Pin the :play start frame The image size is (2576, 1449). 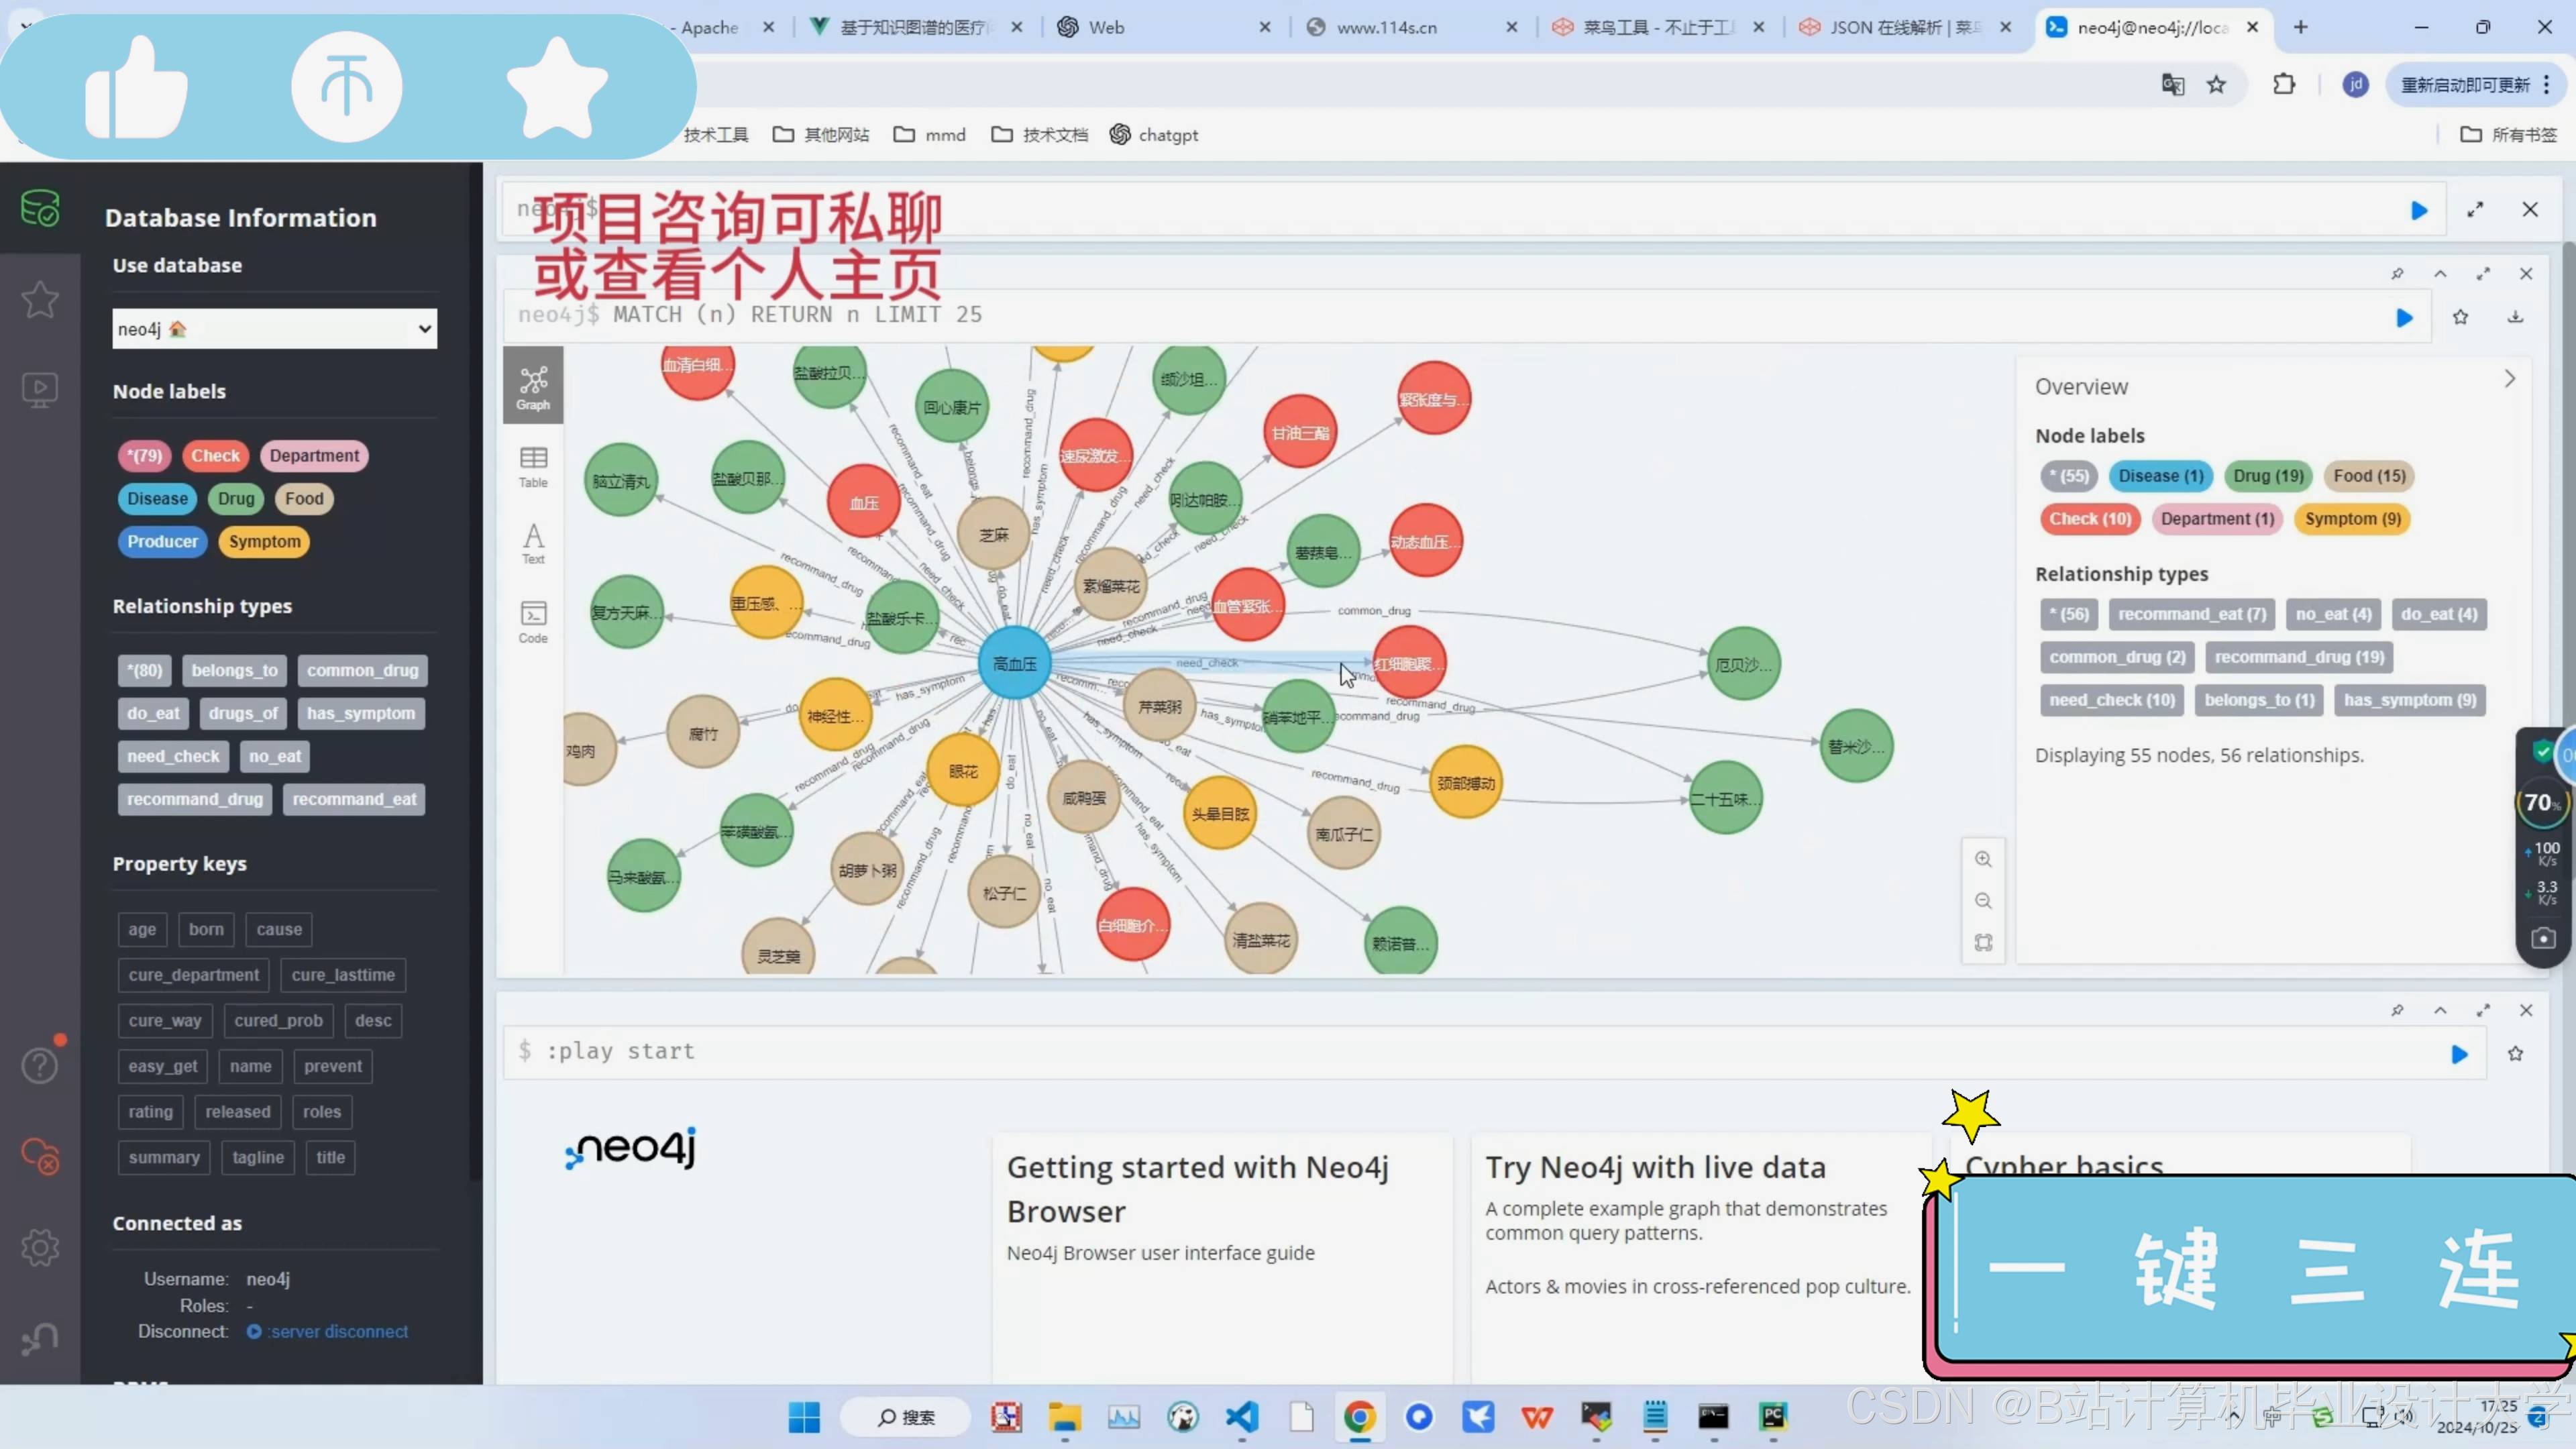2397,1011
